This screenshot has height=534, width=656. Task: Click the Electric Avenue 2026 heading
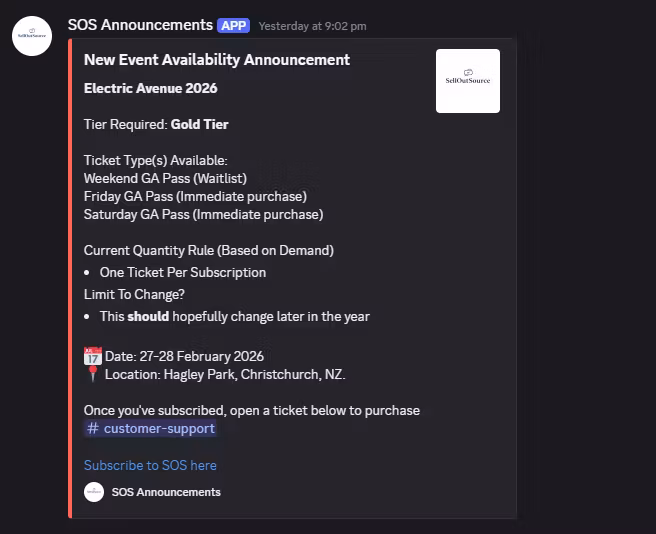pos(150,88)
